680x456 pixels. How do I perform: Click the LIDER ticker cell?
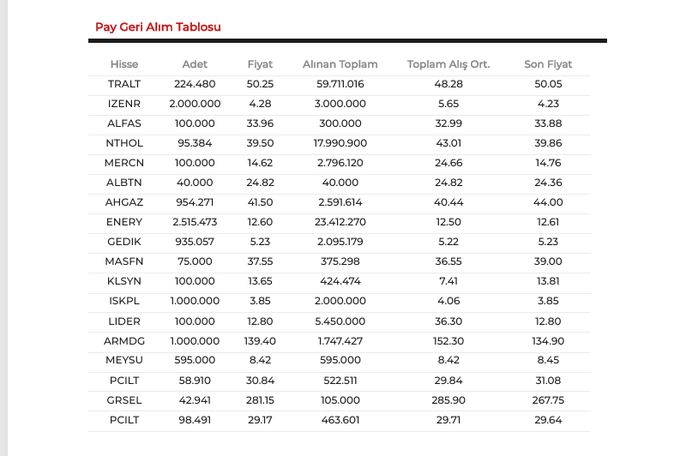[124, 321]
